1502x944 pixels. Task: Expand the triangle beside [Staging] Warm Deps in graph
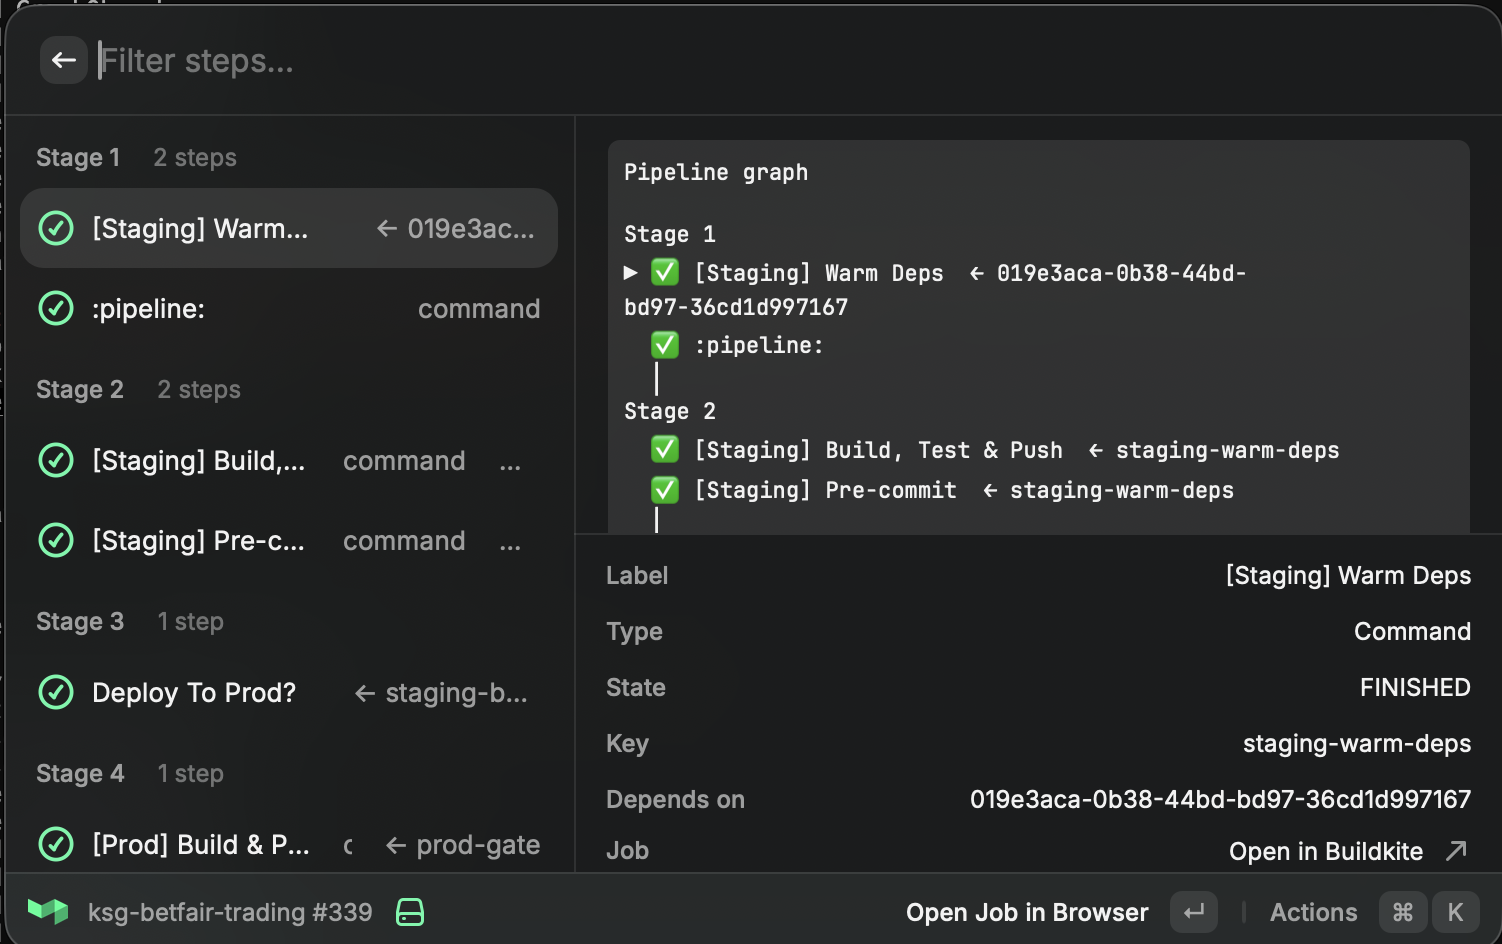coord(631,272)
